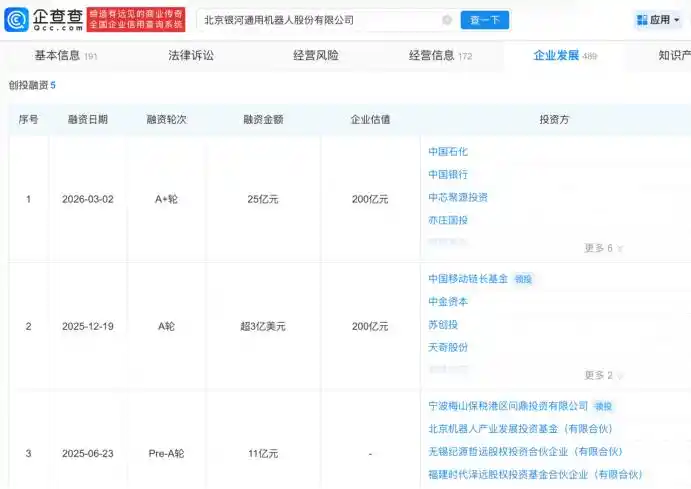This screenshot has height=489, width=691.
Task: Open 福建时代泽远股权投资基金合伙企业 link
Action: [x=535, y=474]
